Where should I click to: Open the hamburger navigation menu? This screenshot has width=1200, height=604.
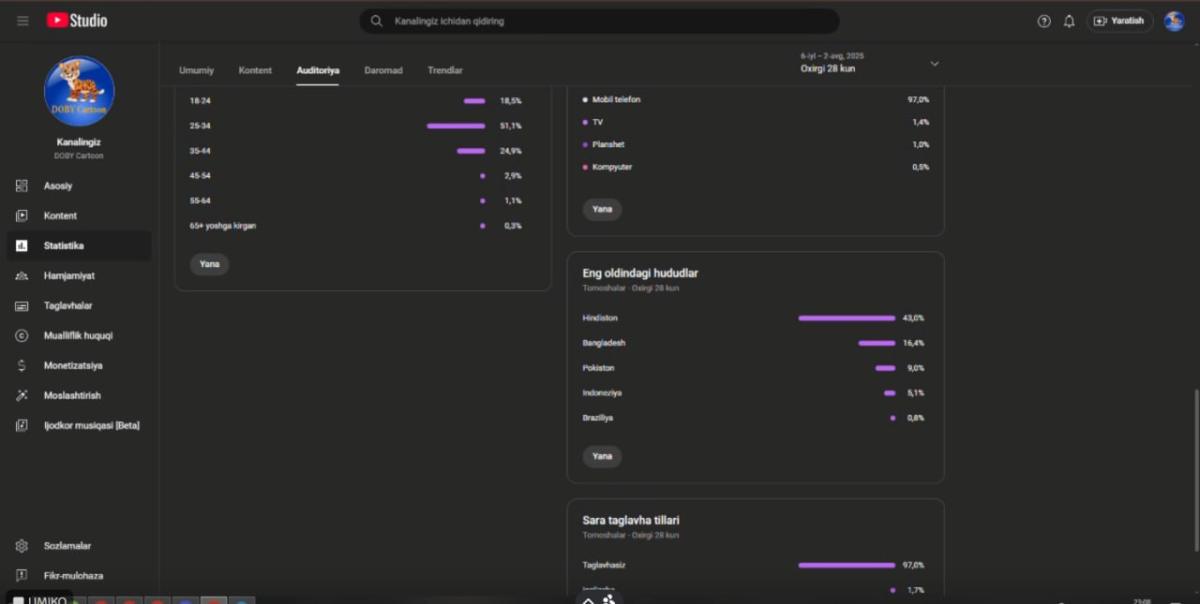[x=23, y=21]
